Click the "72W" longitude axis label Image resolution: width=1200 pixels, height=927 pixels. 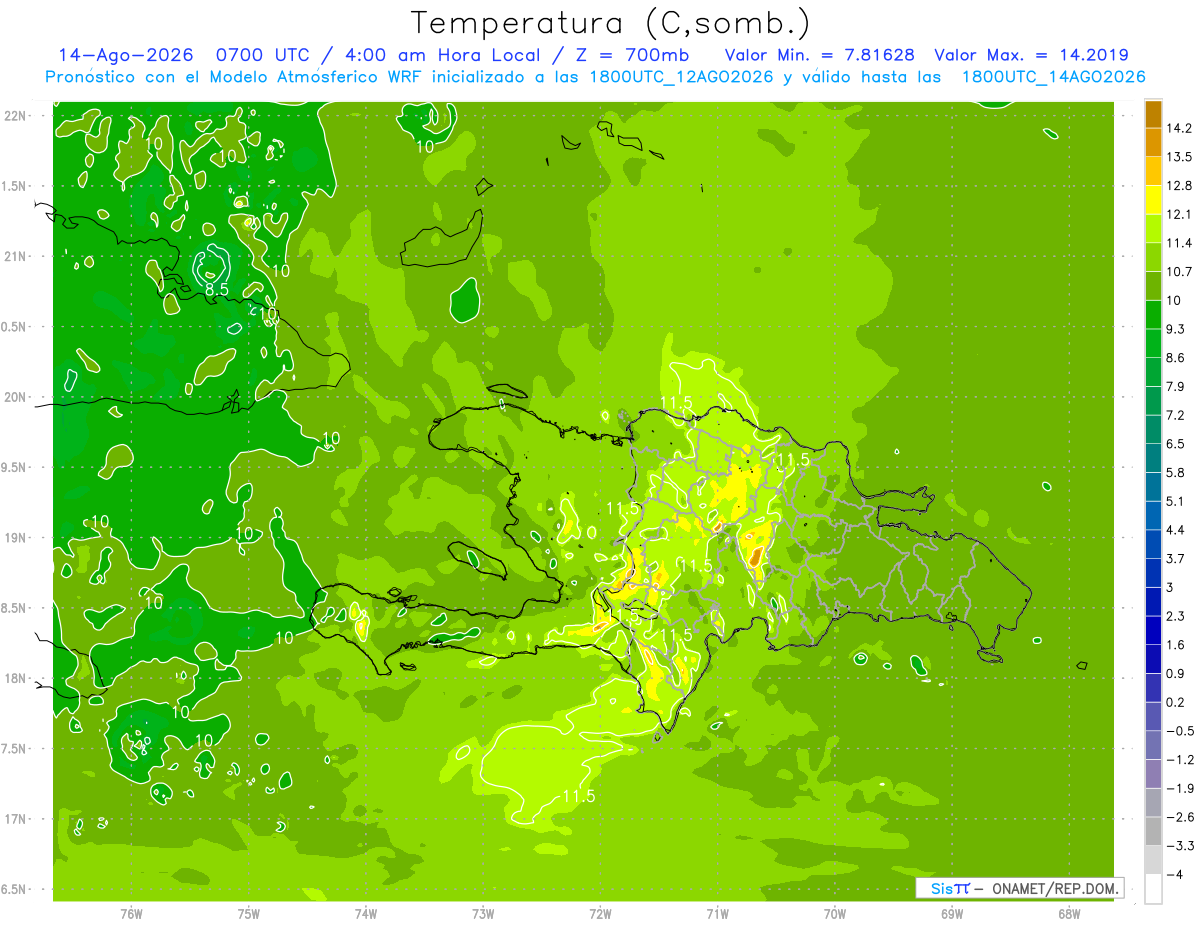(600, 914)
